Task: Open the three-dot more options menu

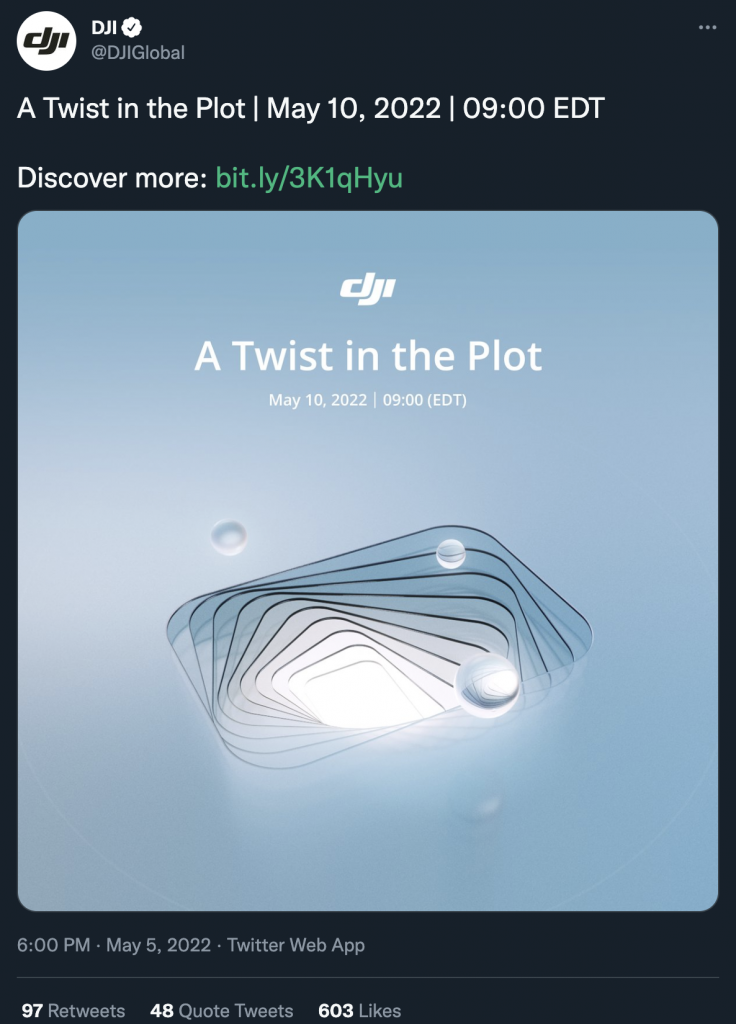Action: click(x=707, y=27)
